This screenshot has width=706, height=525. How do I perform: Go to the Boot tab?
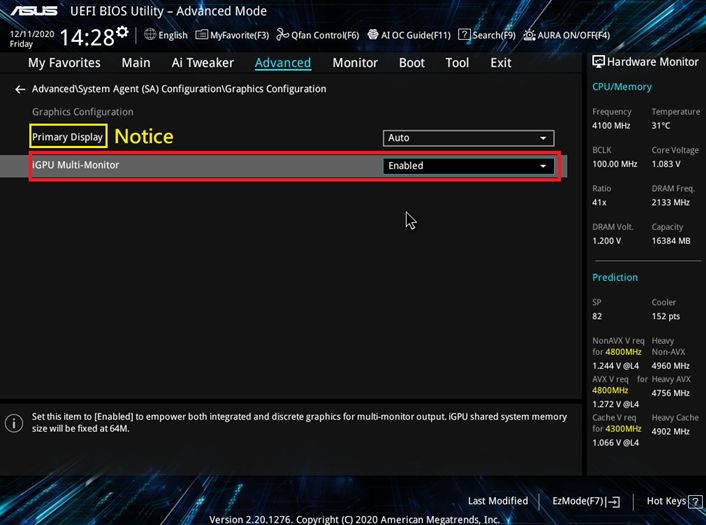412,63
